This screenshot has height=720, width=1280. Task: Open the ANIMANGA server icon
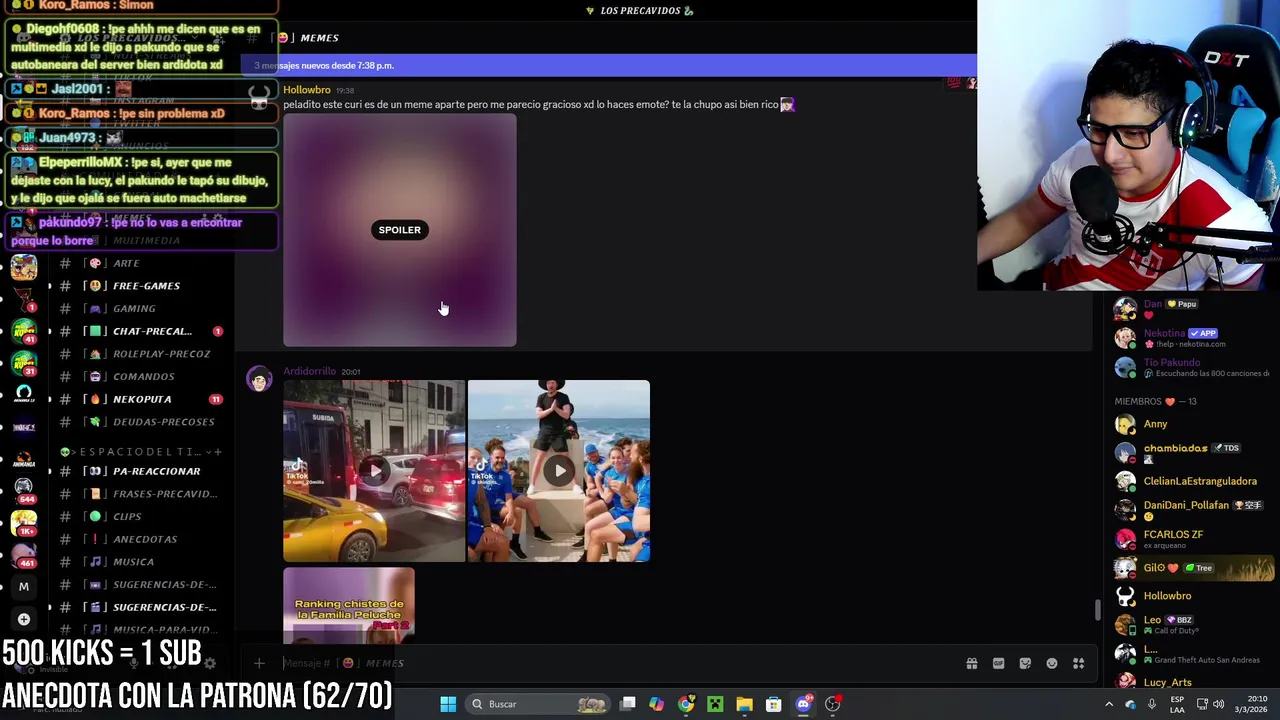[24, 458]
